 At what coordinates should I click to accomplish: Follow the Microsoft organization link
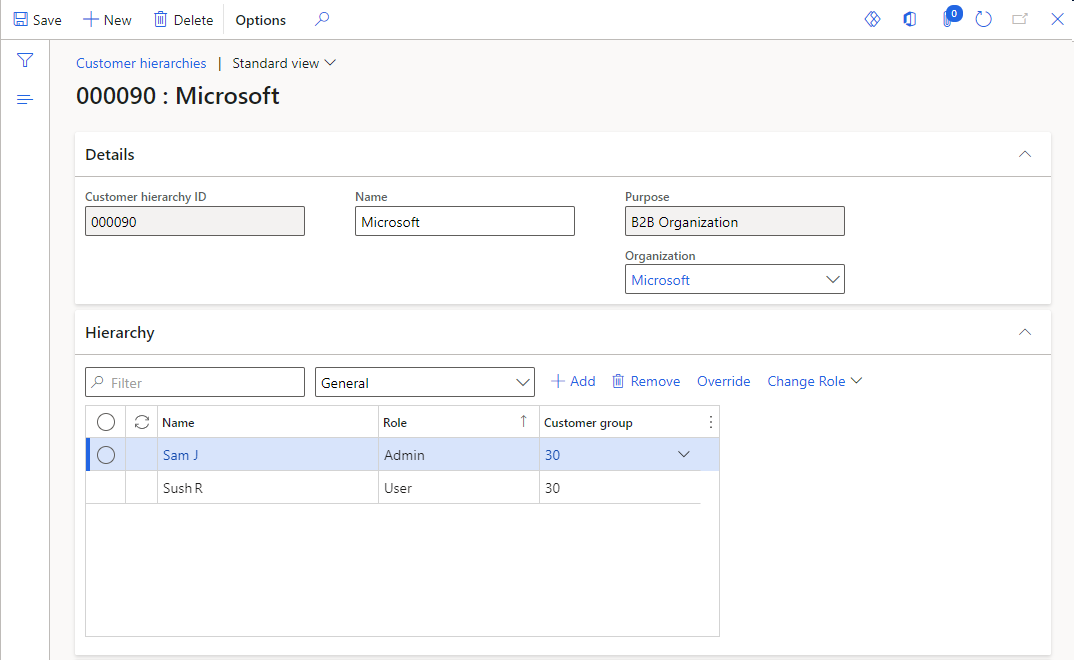[x=660, y=280]
